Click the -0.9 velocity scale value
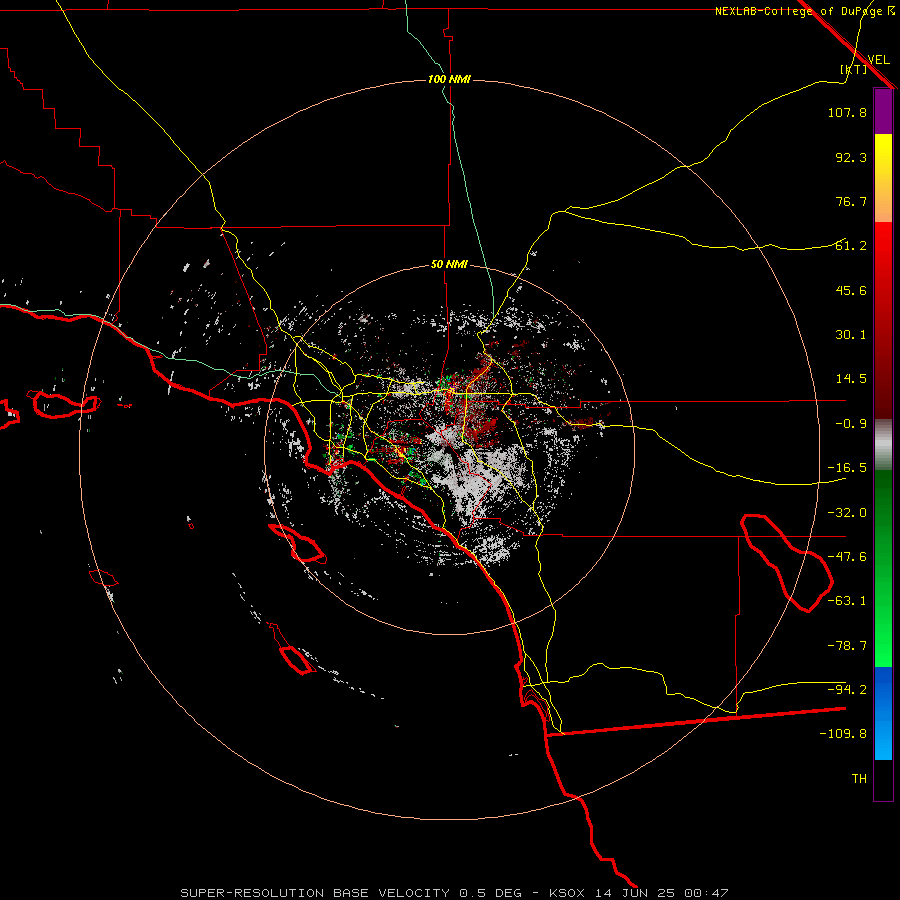 point(851,424)
